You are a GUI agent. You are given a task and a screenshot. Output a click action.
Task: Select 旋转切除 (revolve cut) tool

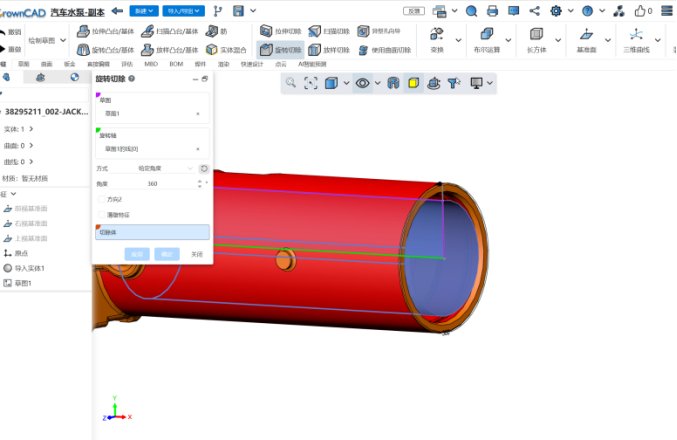click(281, 50)
